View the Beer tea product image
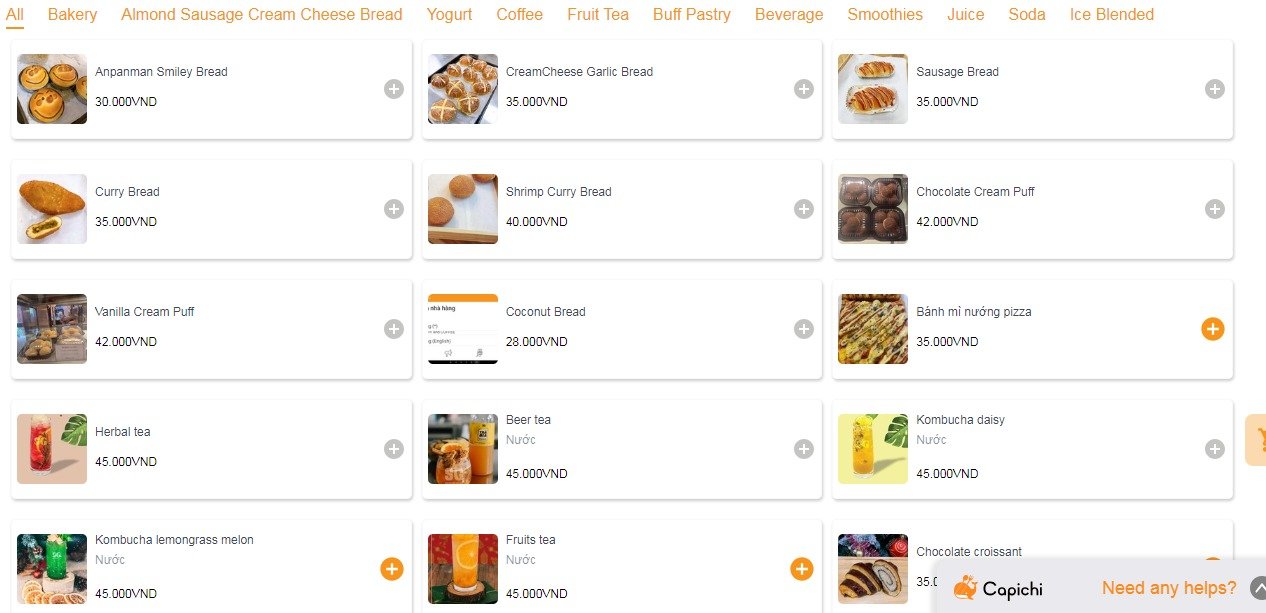Screen dimensions: 1266x613 point(463,449)
